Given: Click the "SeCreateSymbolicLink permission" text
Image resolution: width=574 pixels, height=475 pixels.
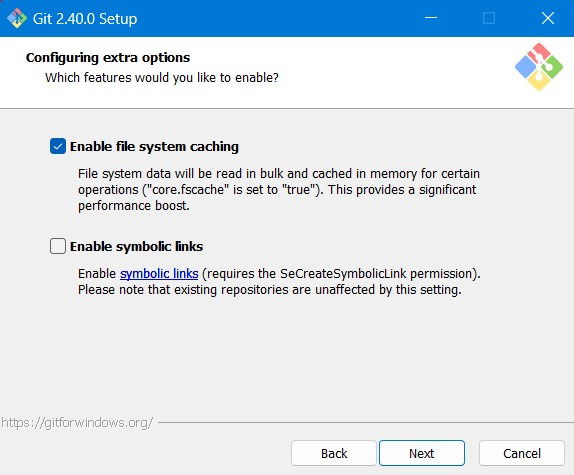Looking at the screenshot, I should point(378,274).
